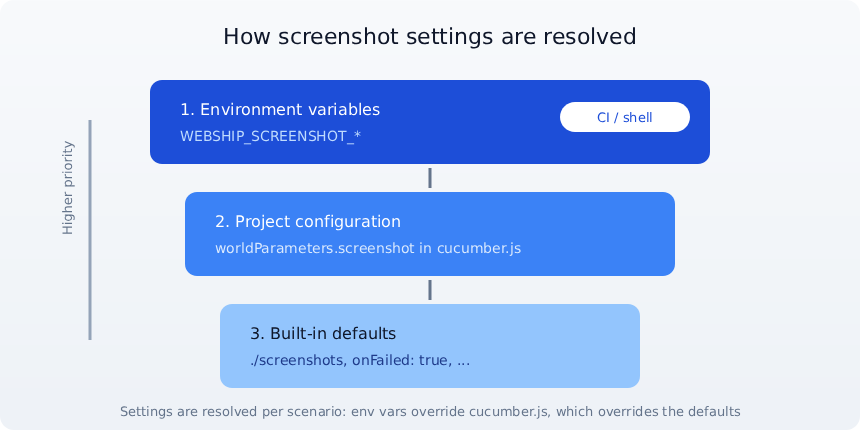The image size is (860, 430).
Task: Click the title How screenshot settings are resolved
Action: (x=430, y=37)
